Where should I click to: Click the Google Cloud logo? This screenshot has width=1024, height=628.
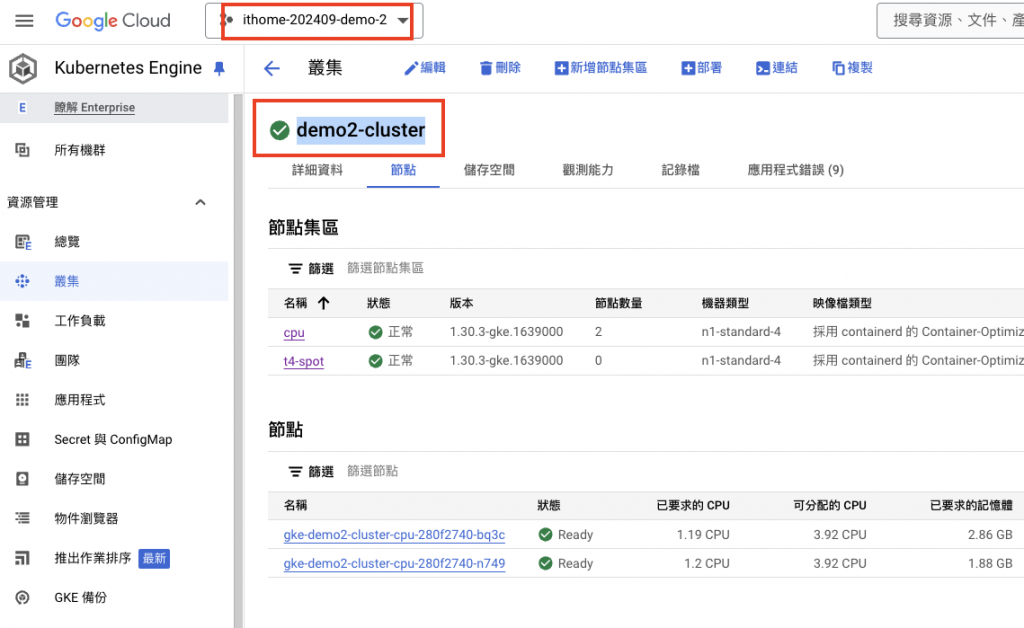coord(113,21)
